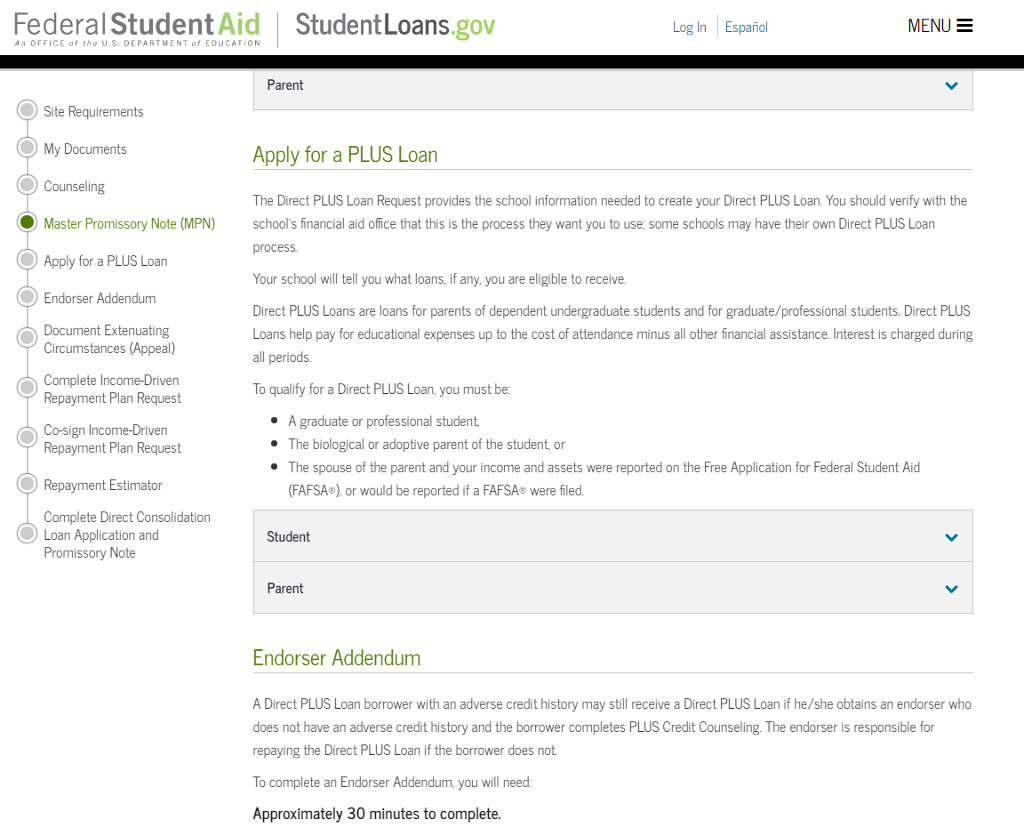Click the Endorser Addendum step circle
Viewport: 1024px width, 836px height.
pos(27,298)
